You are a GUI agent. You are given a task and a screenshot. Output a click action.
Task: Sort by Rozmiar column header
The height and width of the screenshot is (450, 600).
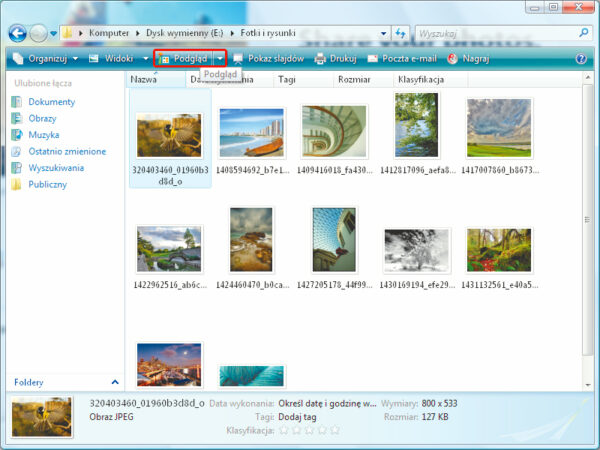click(x=354, y=78)
